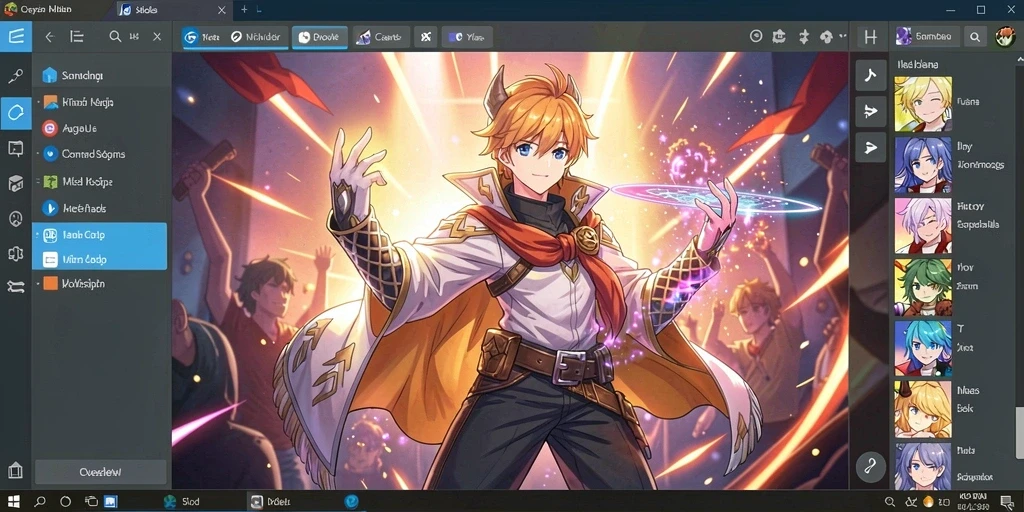
Task: Click the H button in the toolbar
Action: point(871,37)
